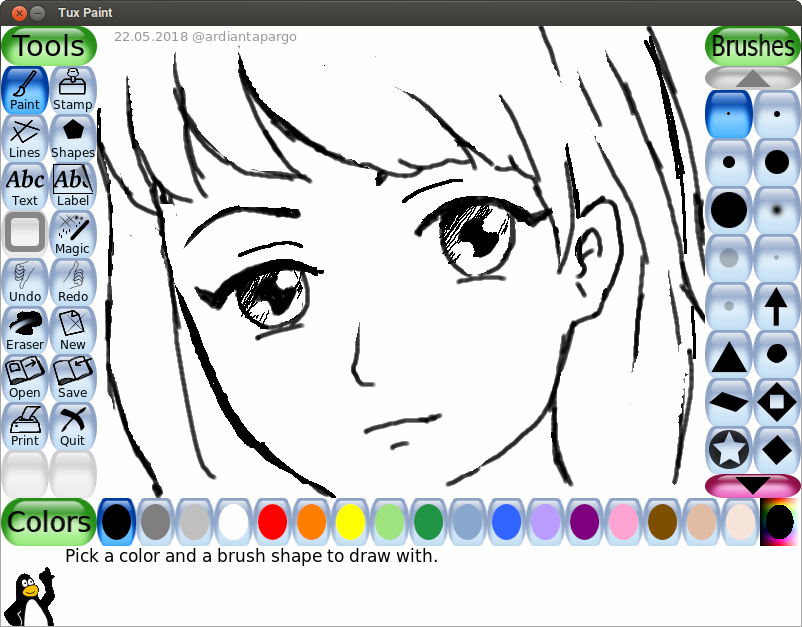Pick the red color swatch
Viewport: 802px width, 627px height.
click(x=272, y=522)
